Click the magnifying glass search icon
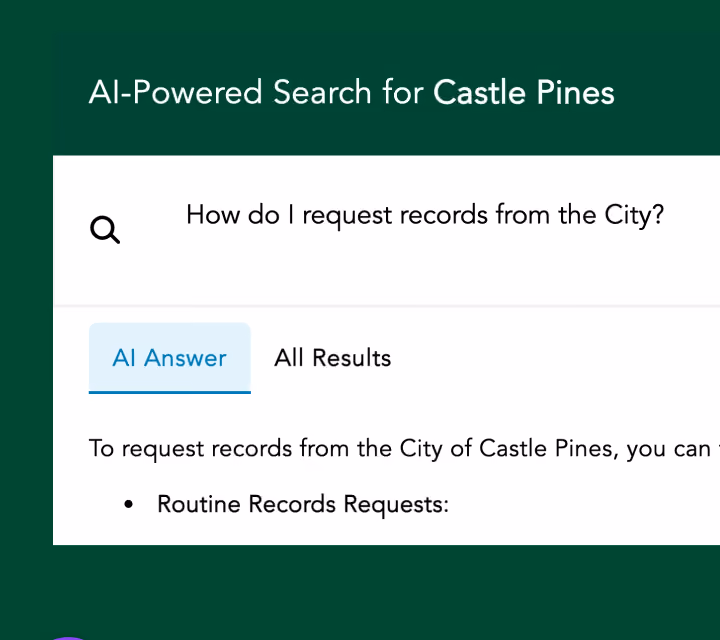This screenshot has height=640, width=720. [x=105, y=230]
